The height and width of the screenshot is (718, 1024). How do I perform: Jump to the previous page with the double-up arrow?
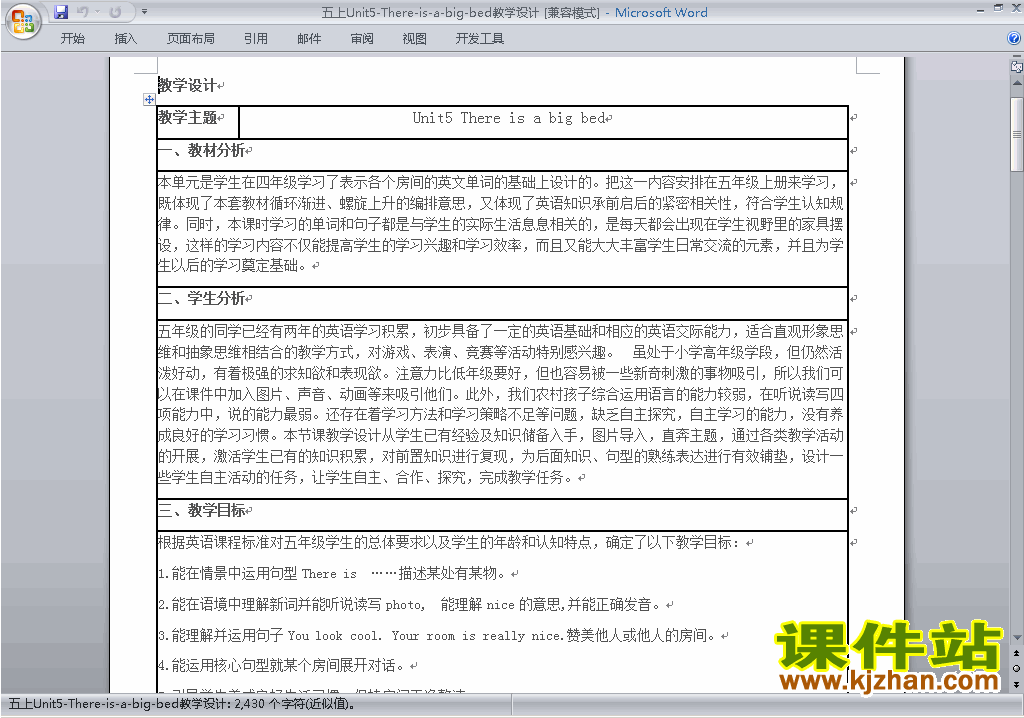1016,653
